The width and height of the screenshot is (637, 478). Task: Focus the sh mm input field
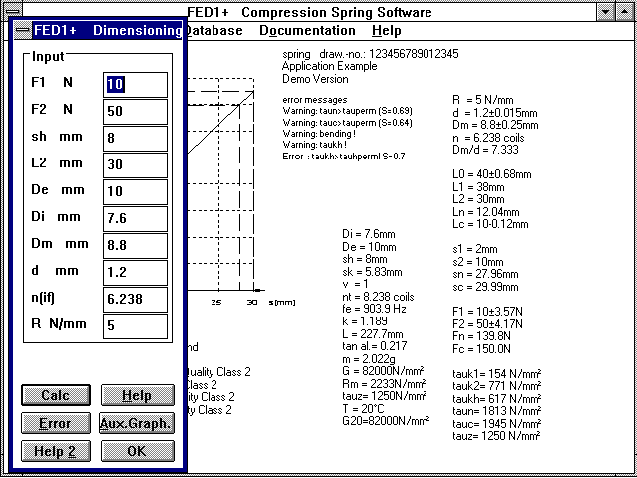click(135, 138)
